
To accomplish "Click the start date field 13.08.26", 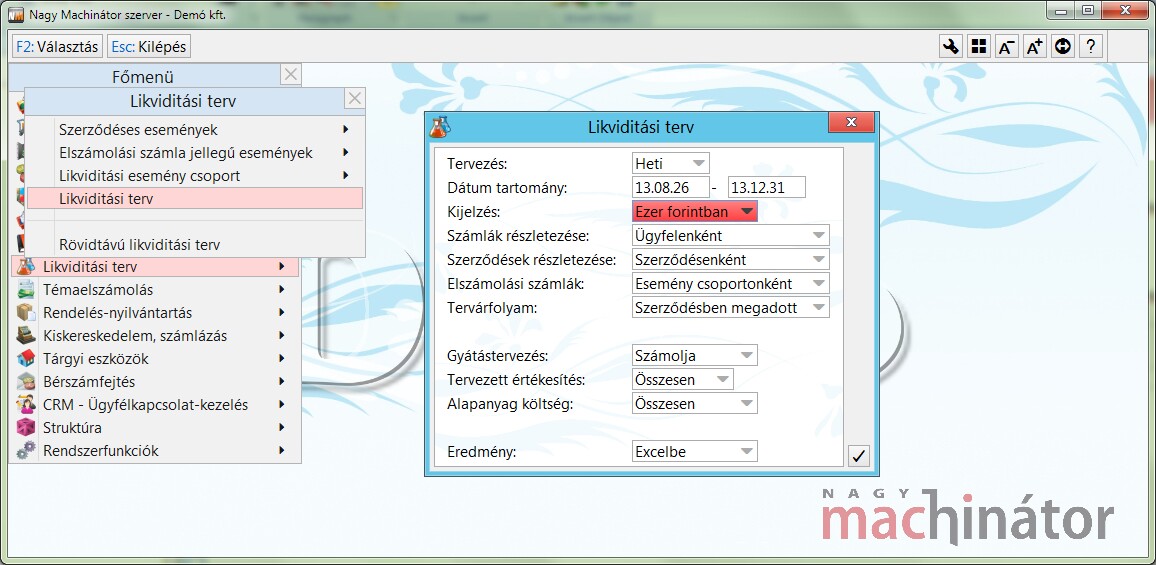I will pyautogui.click(x=670, y=187).
